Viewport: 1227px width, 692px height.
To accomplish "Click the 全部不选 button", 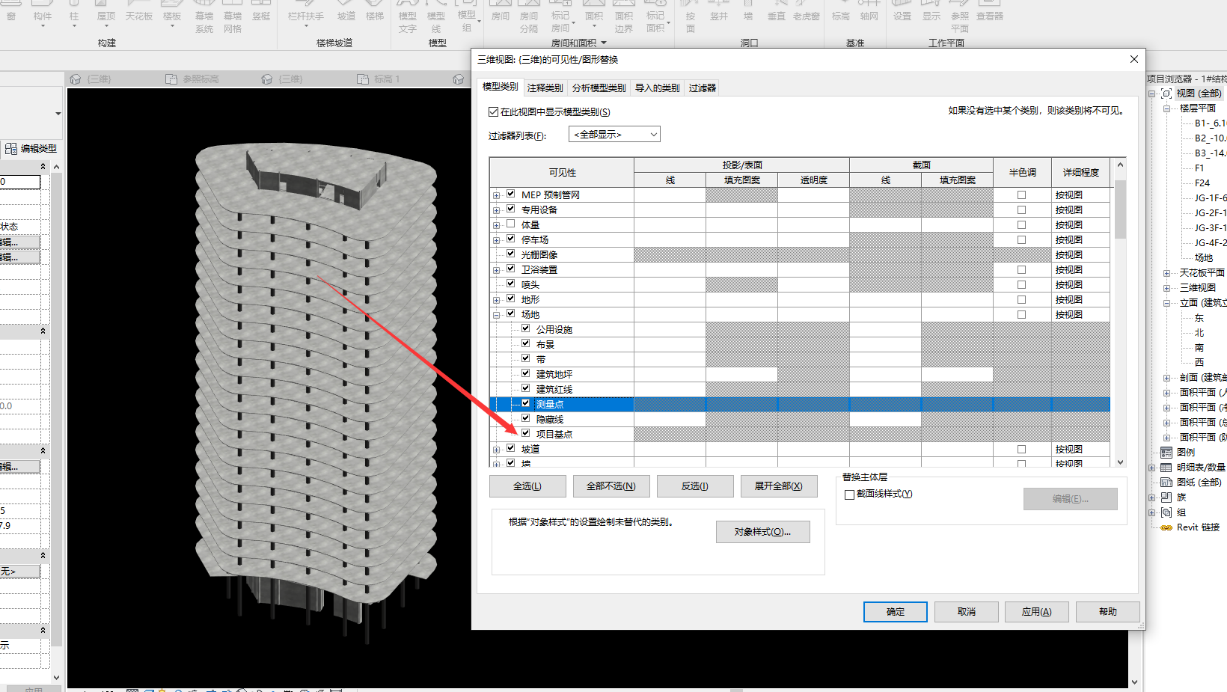I will 611,486.
